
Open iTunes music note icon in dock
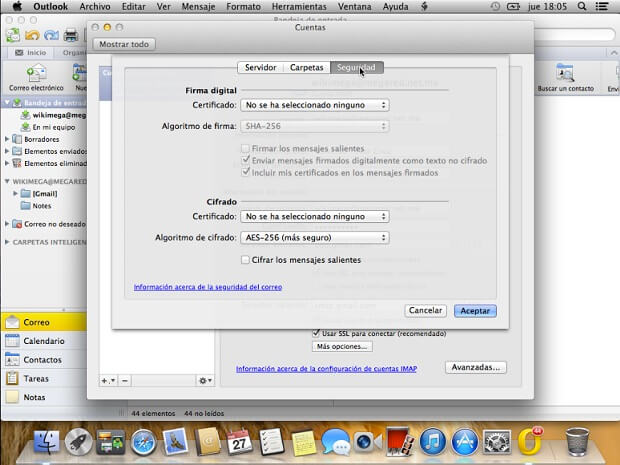433,442
